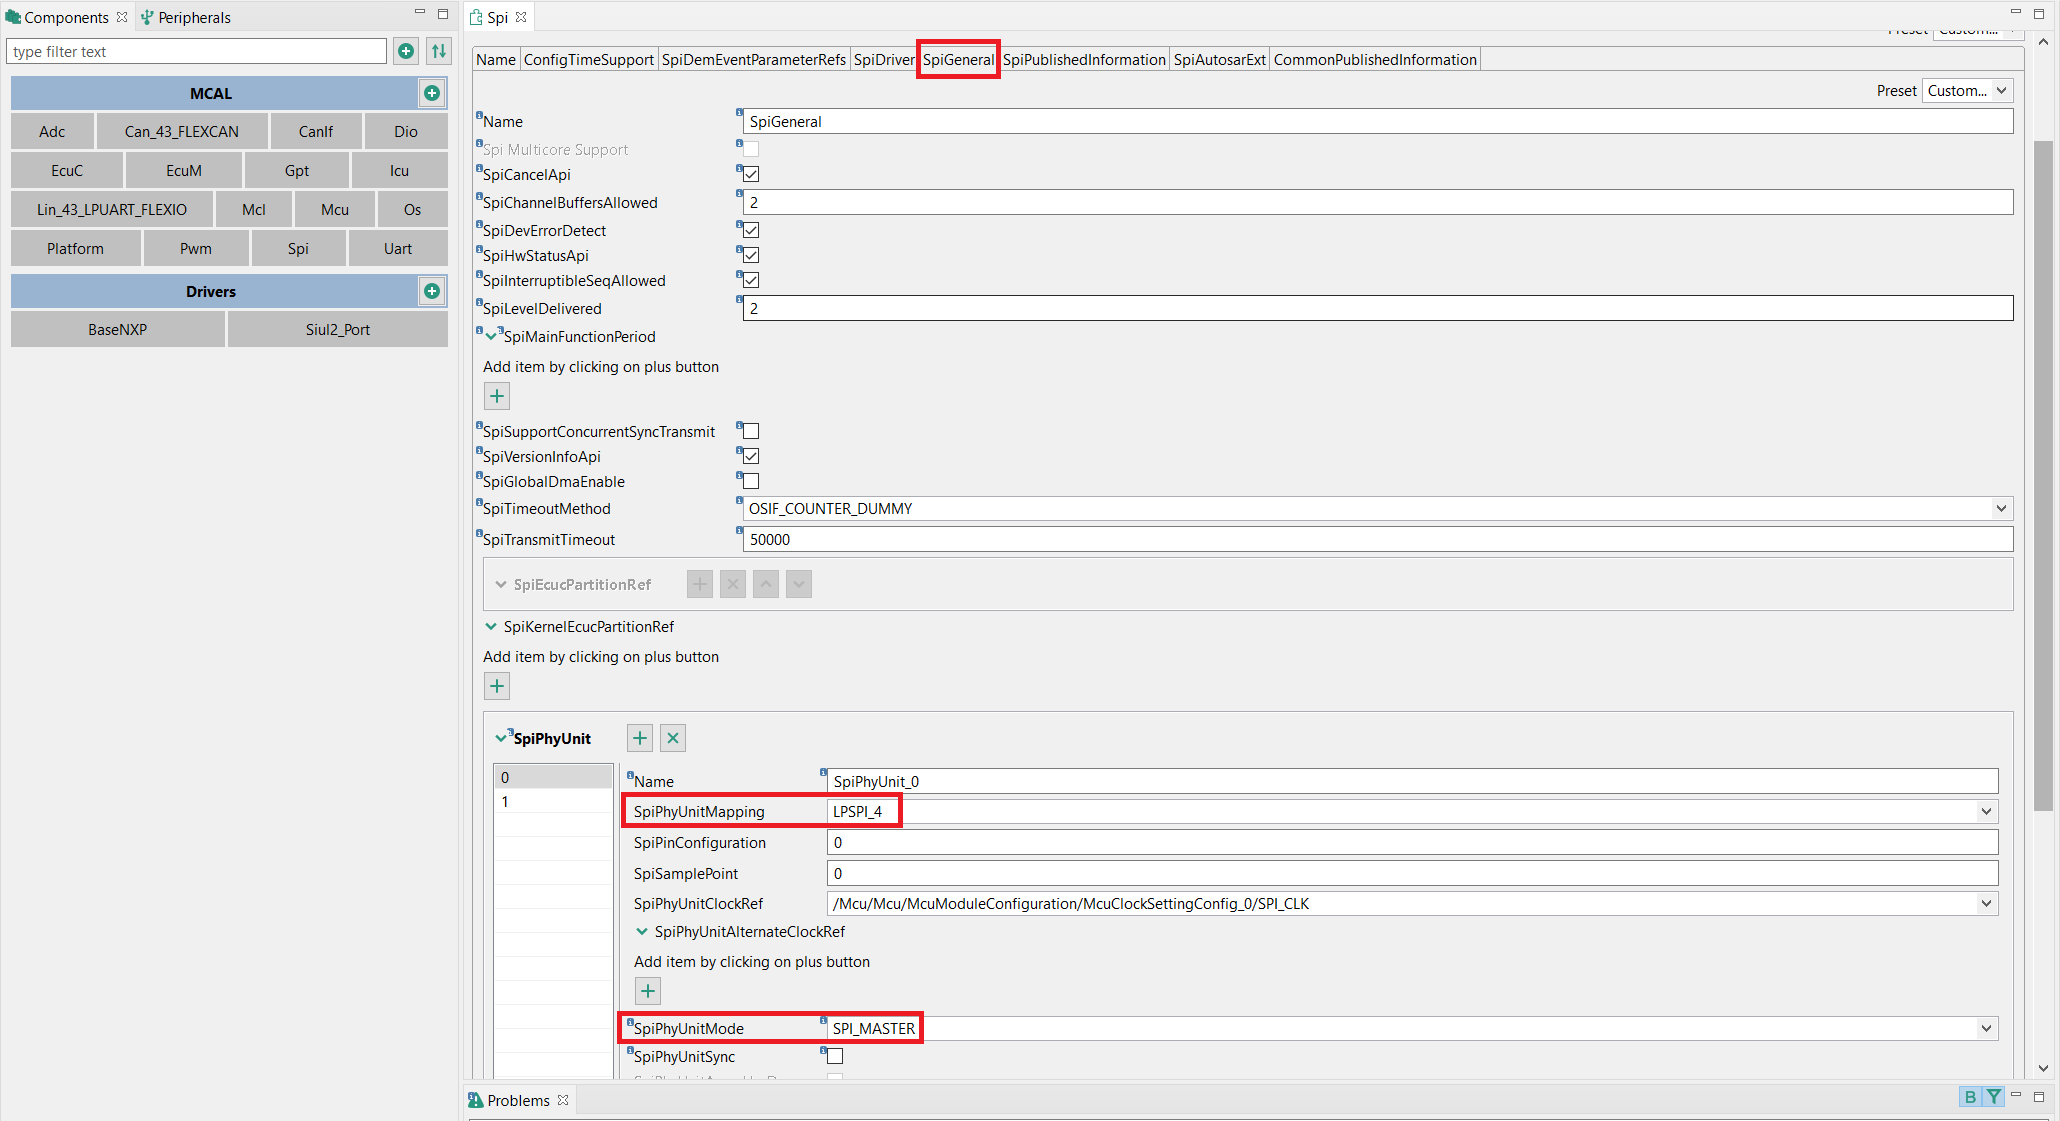Click the Siul2_Port driver button
Image resolution: width=2060 pixels, height=1121 pixels.
tap(338, 329)
